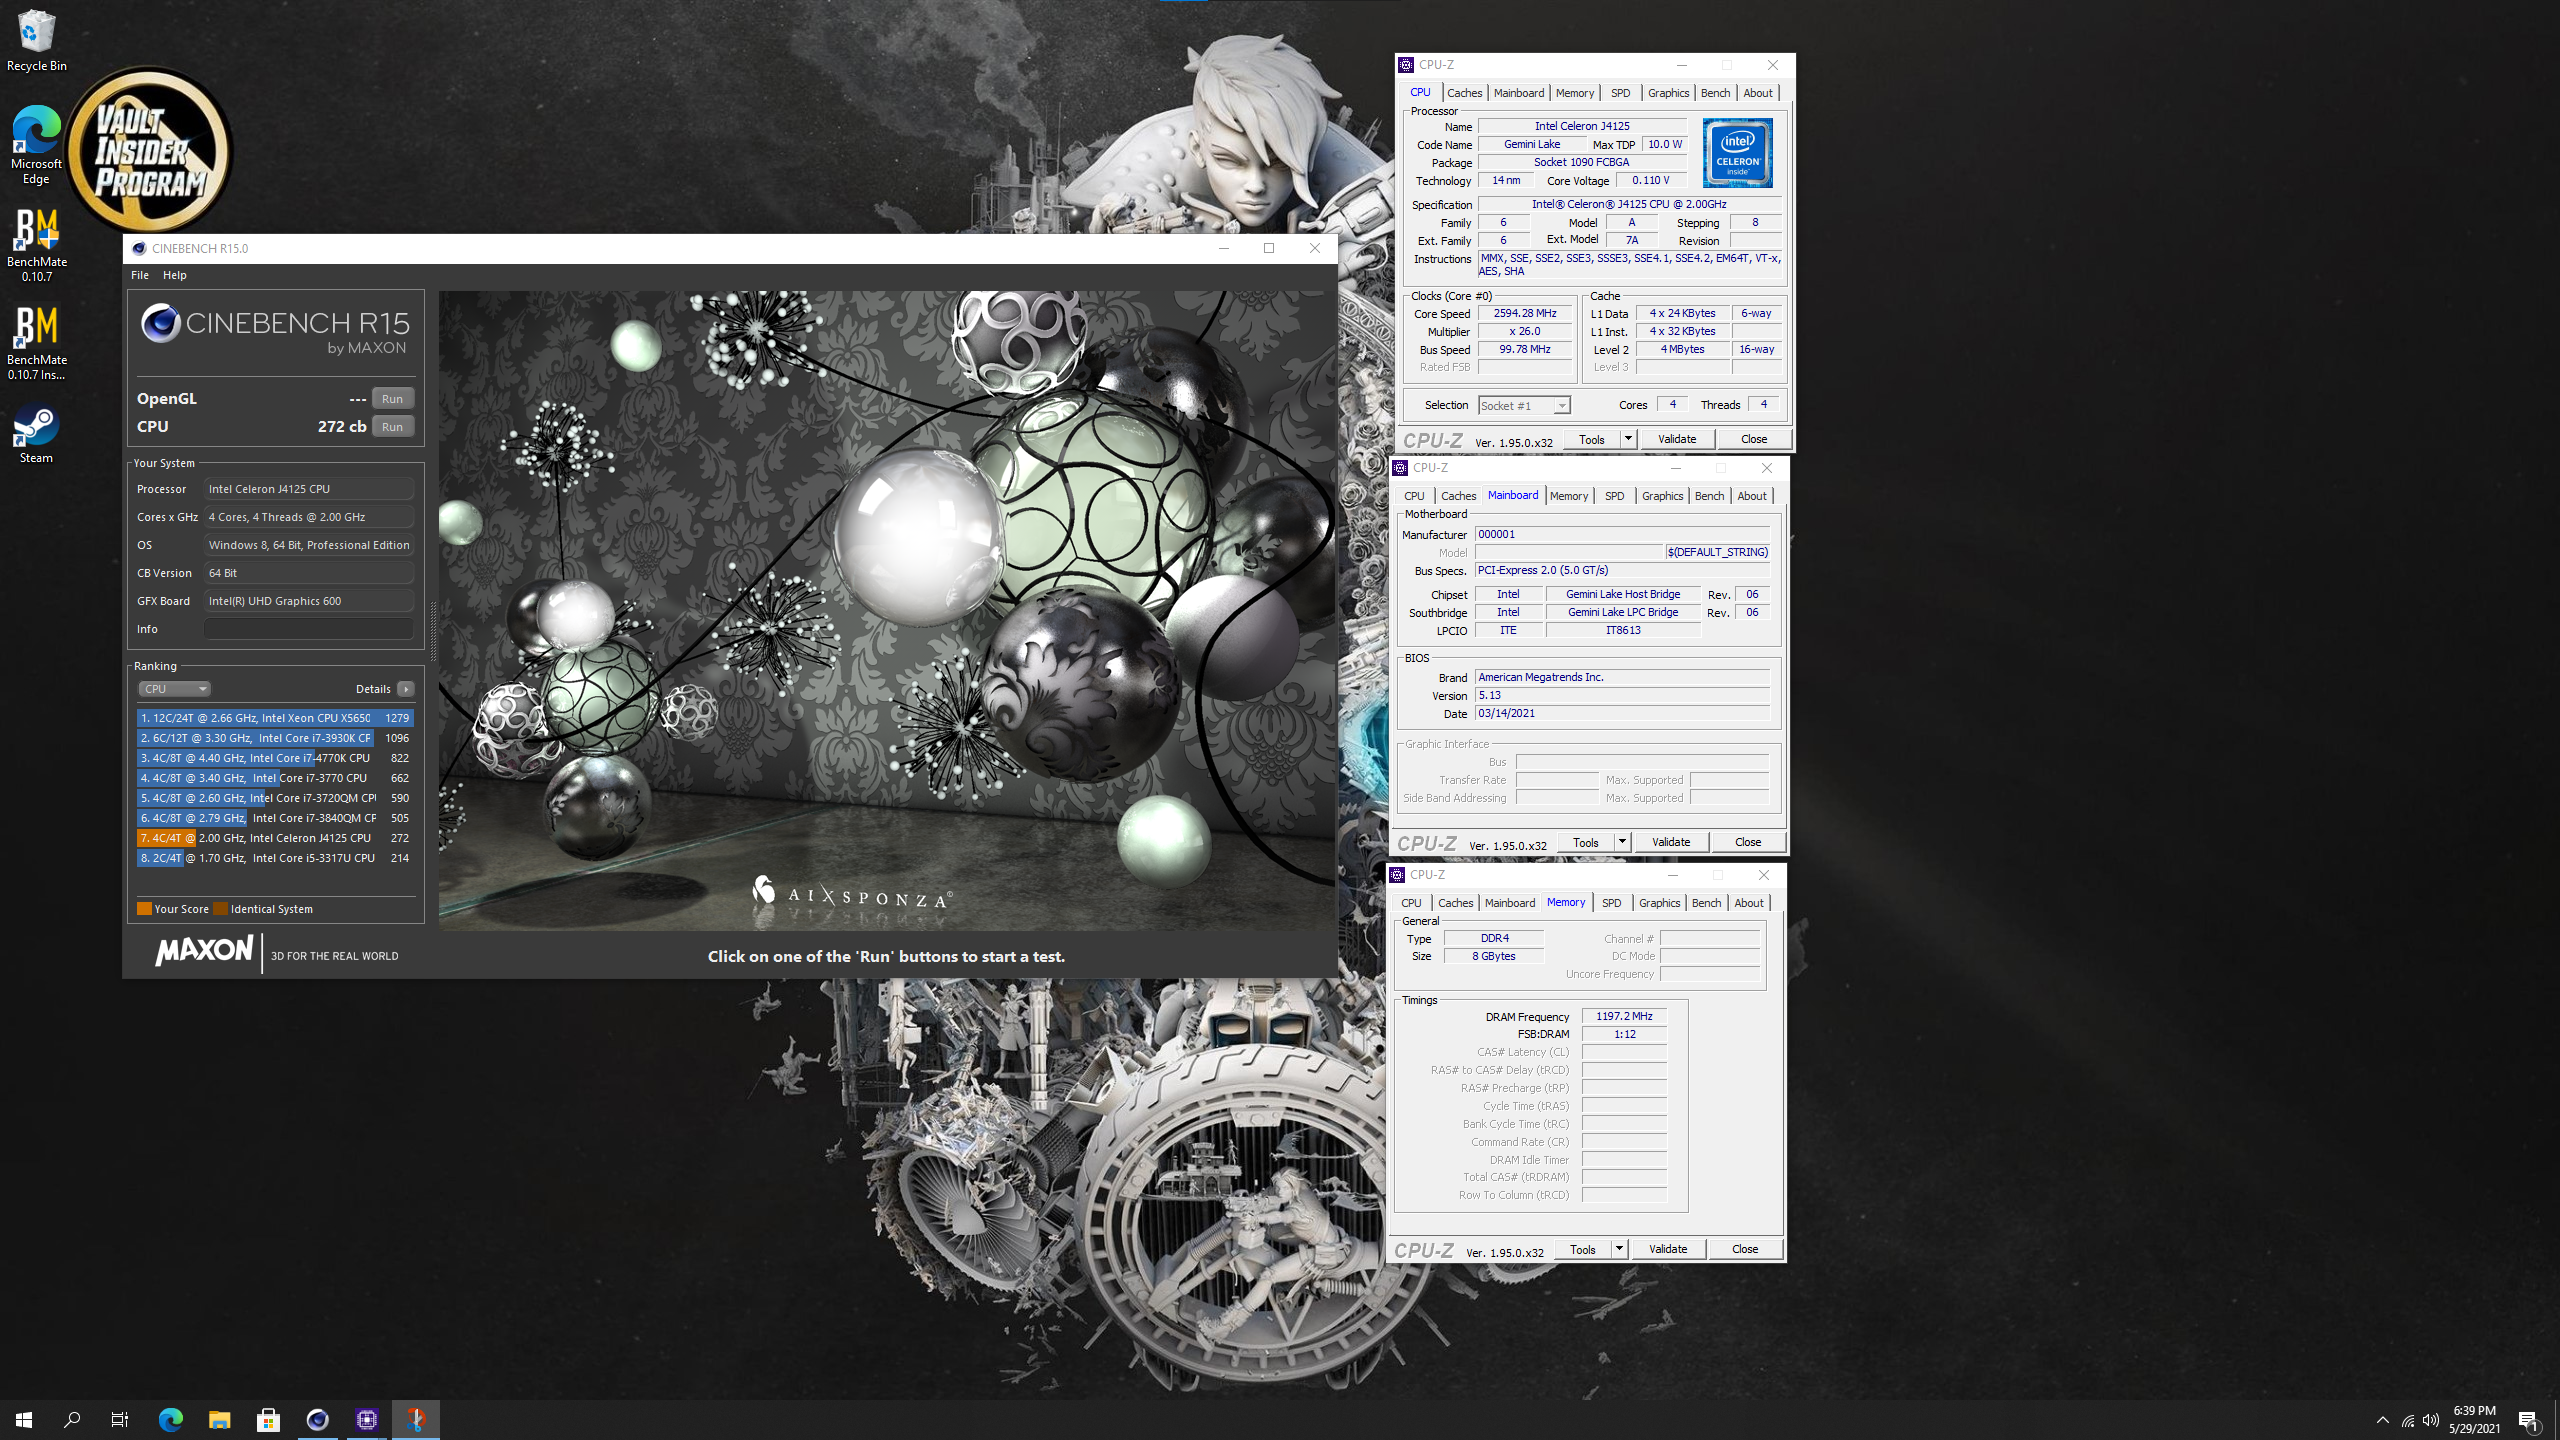2560x1440 pixels.
Task: Open the Recycle Bin desktop icon
Action: (36, 40)
